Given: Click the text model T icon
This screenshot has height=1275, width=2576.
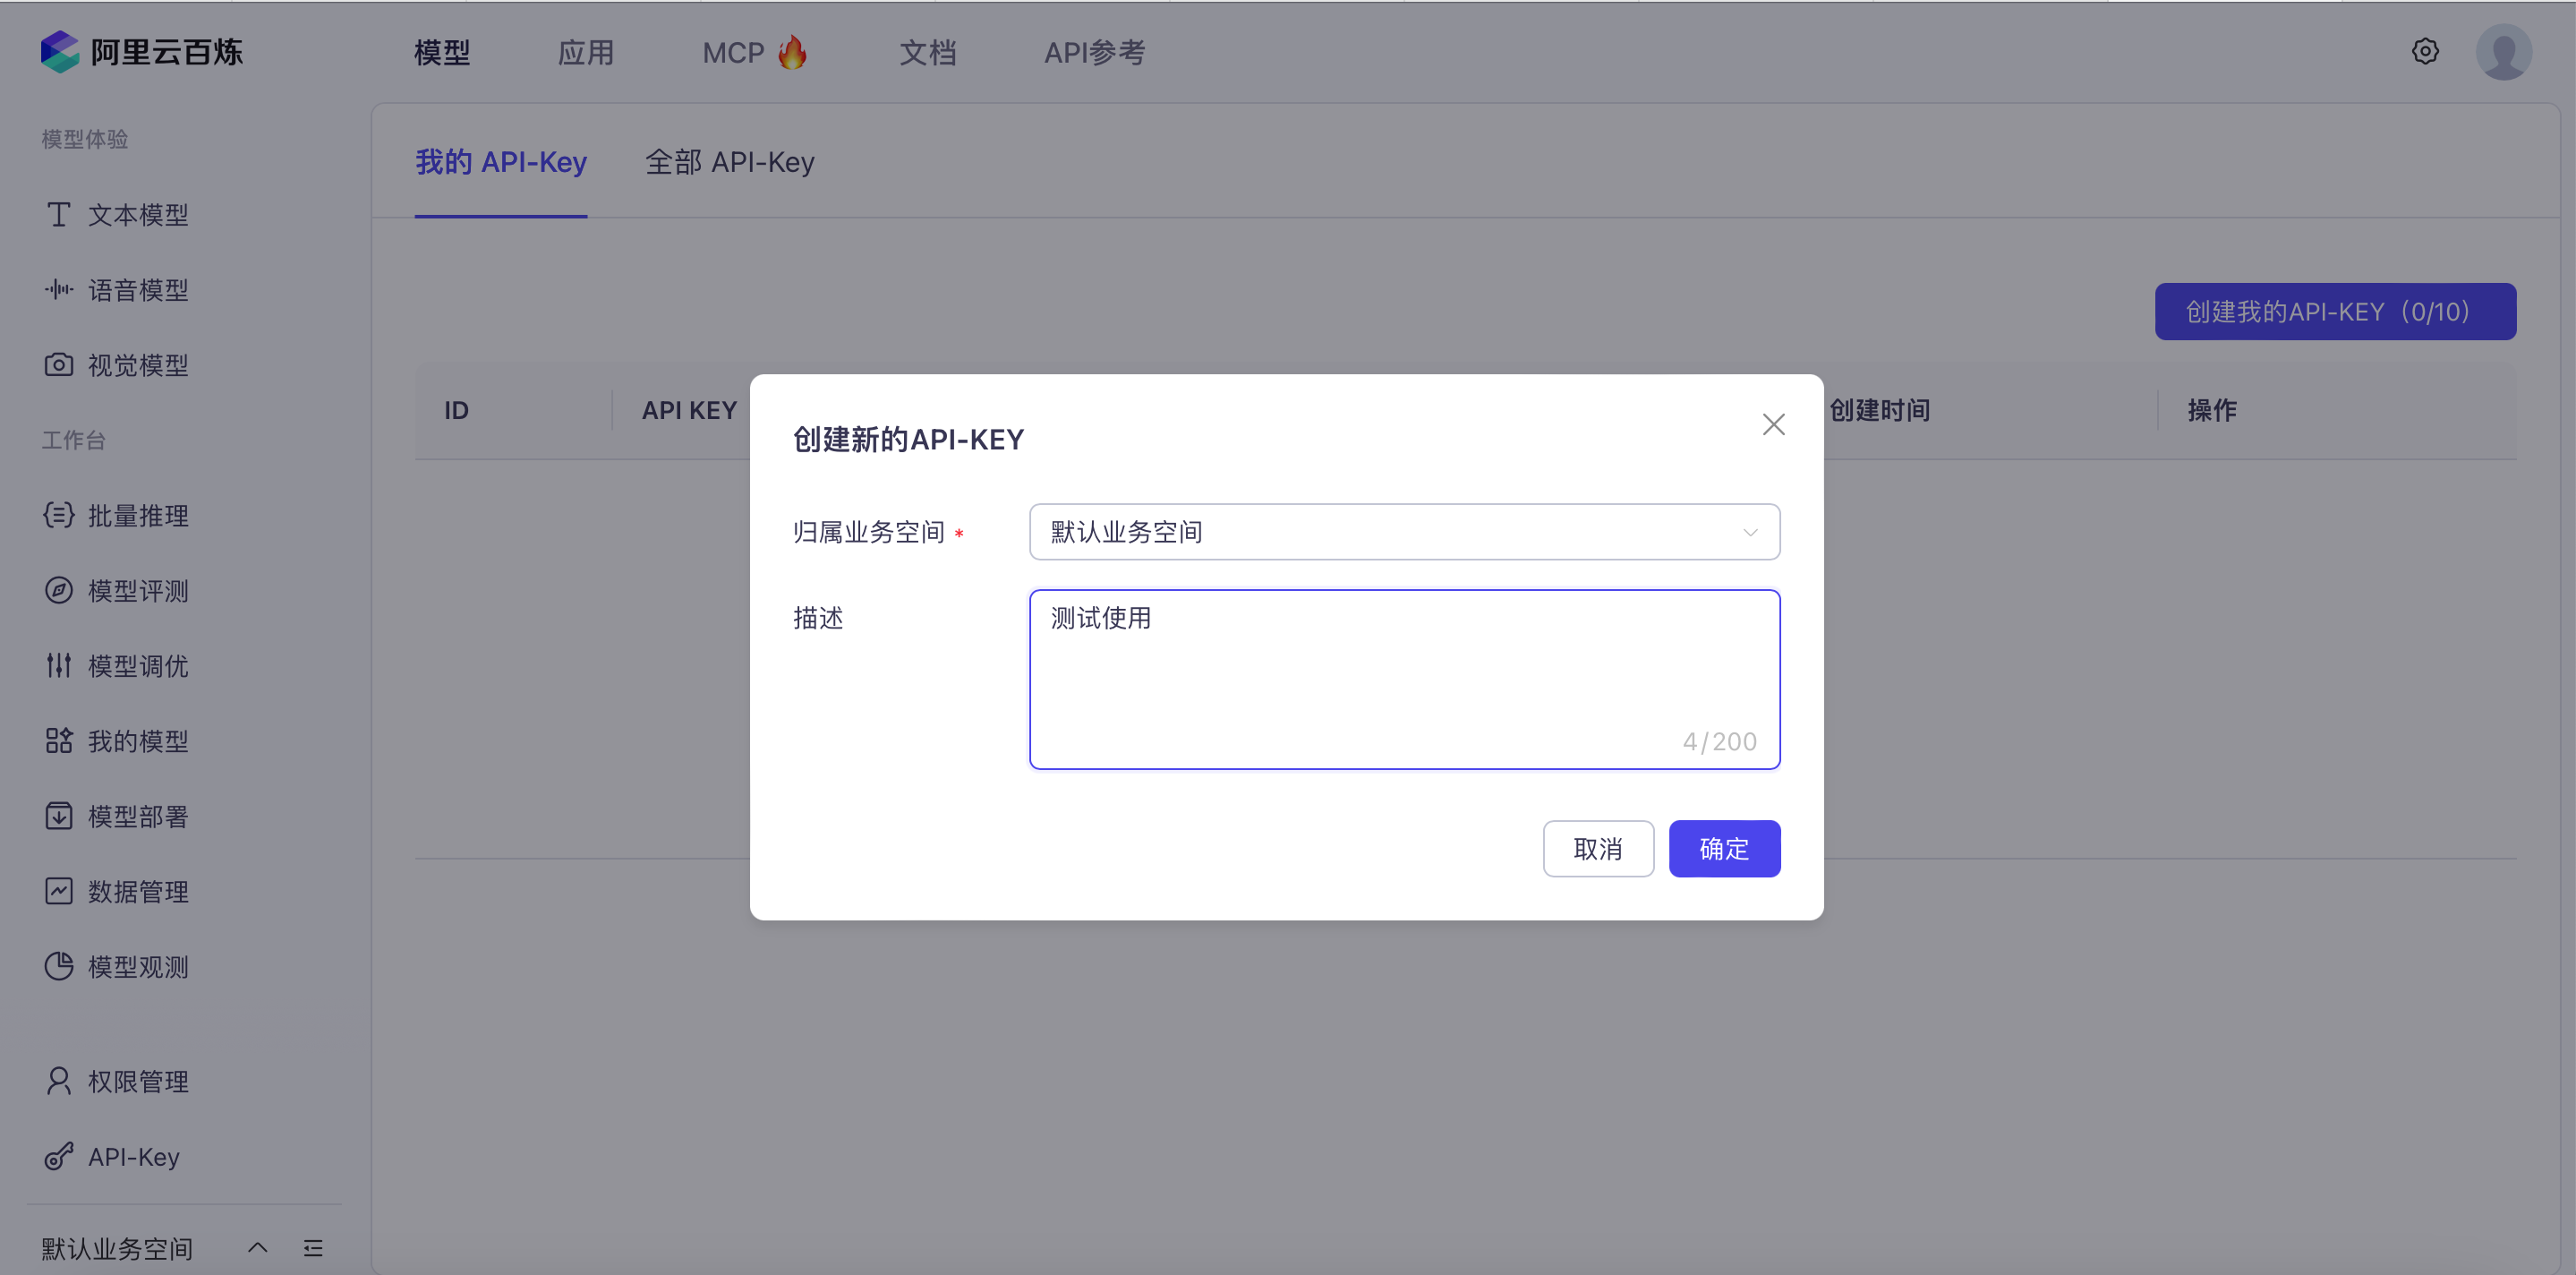Looking at the screenshot, I should [x=58, y=215].
